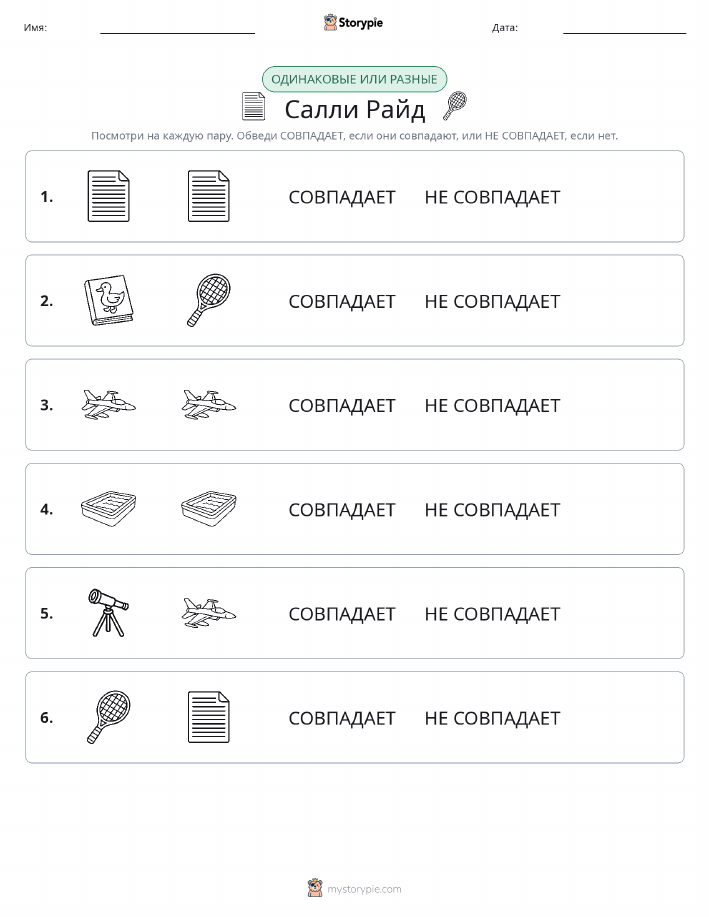
Task: Click the jet plane icon in row 5
Action: [209, 613]
